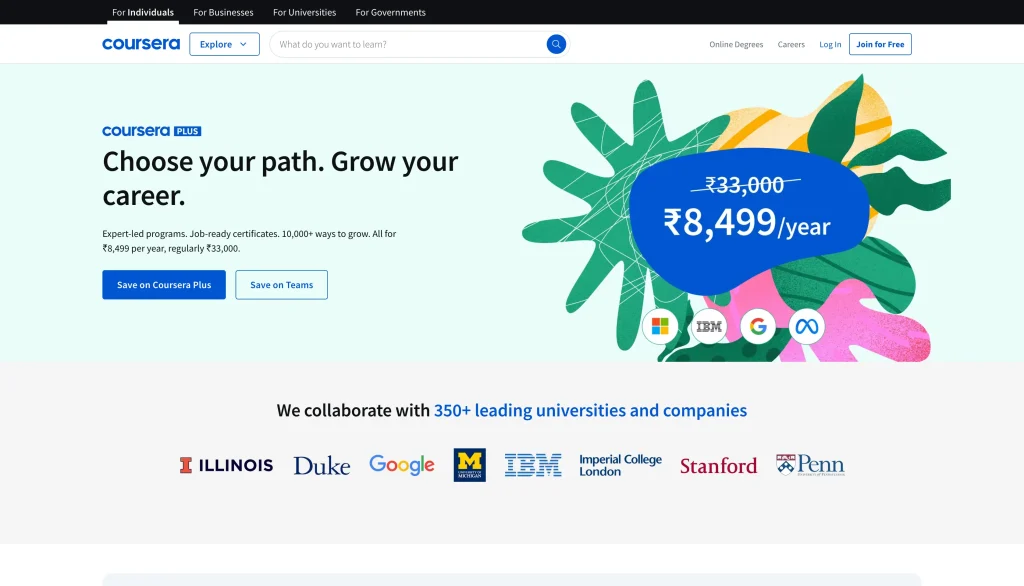Click the circular IBM badge icon

tap(709, 326)
